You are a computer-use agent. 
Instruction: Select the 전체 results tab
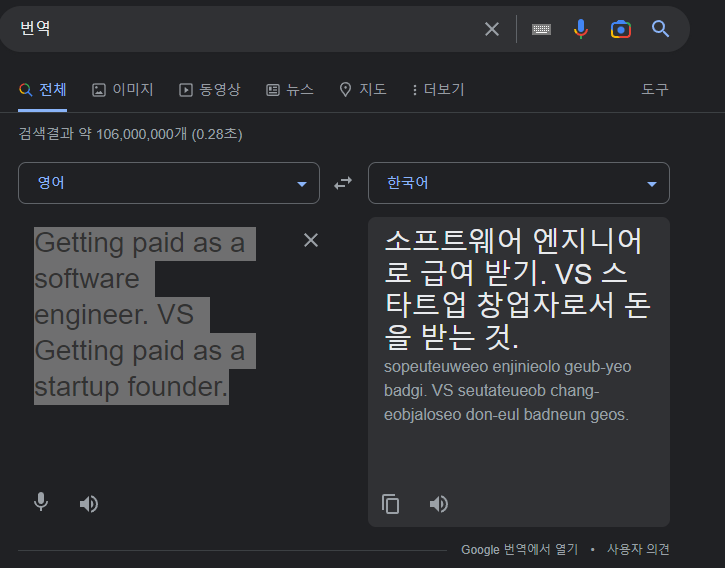point(43,89)
